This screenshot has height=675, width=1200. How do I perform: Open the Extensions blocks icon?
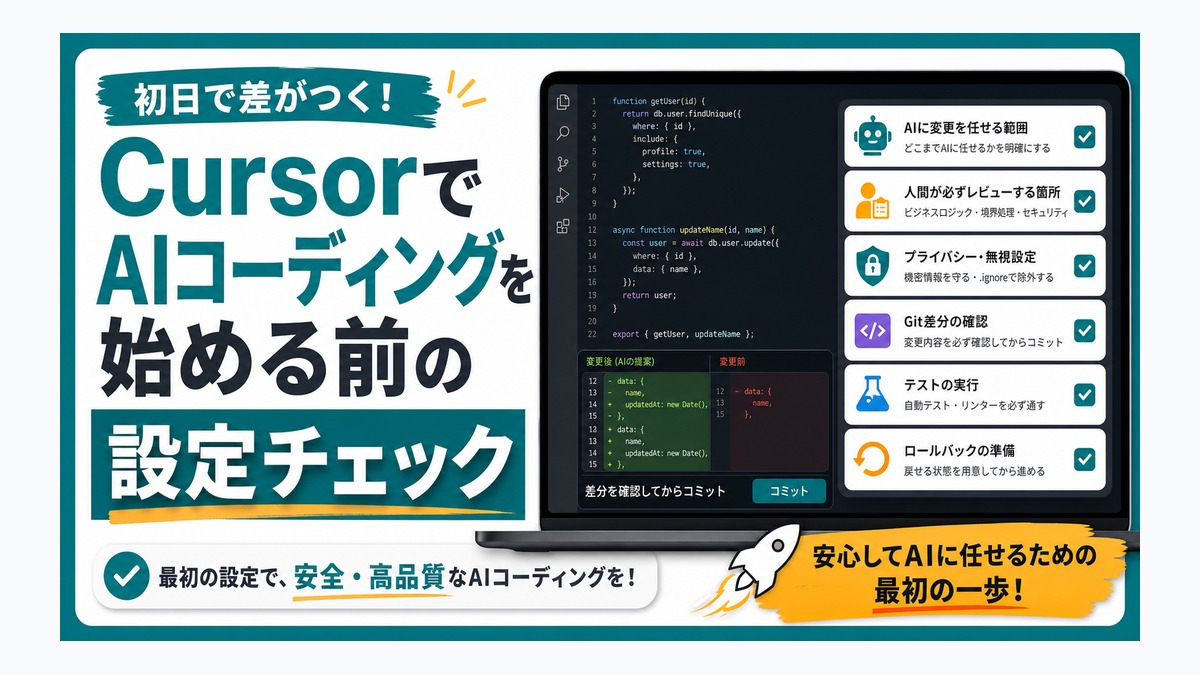coord(563,226)
